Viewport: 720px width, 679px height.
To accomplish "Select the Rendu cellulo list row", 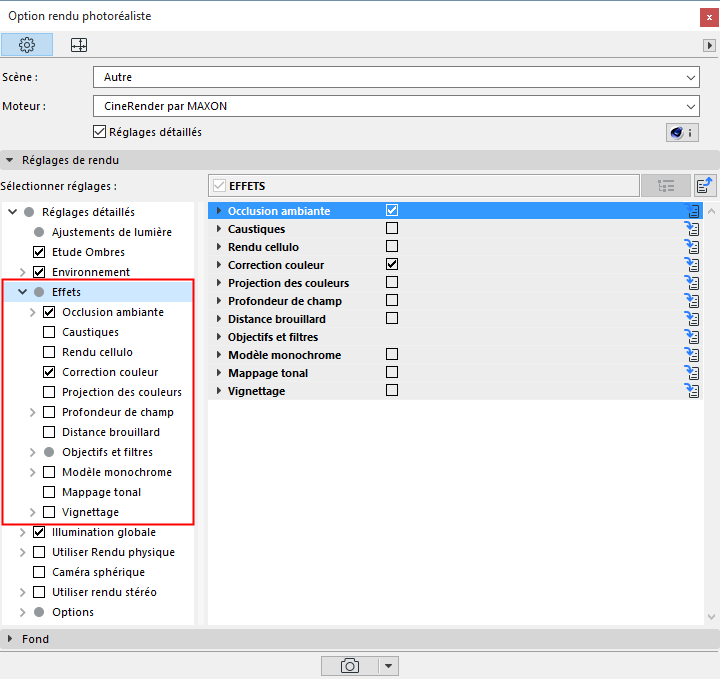I will click(455, 247).
